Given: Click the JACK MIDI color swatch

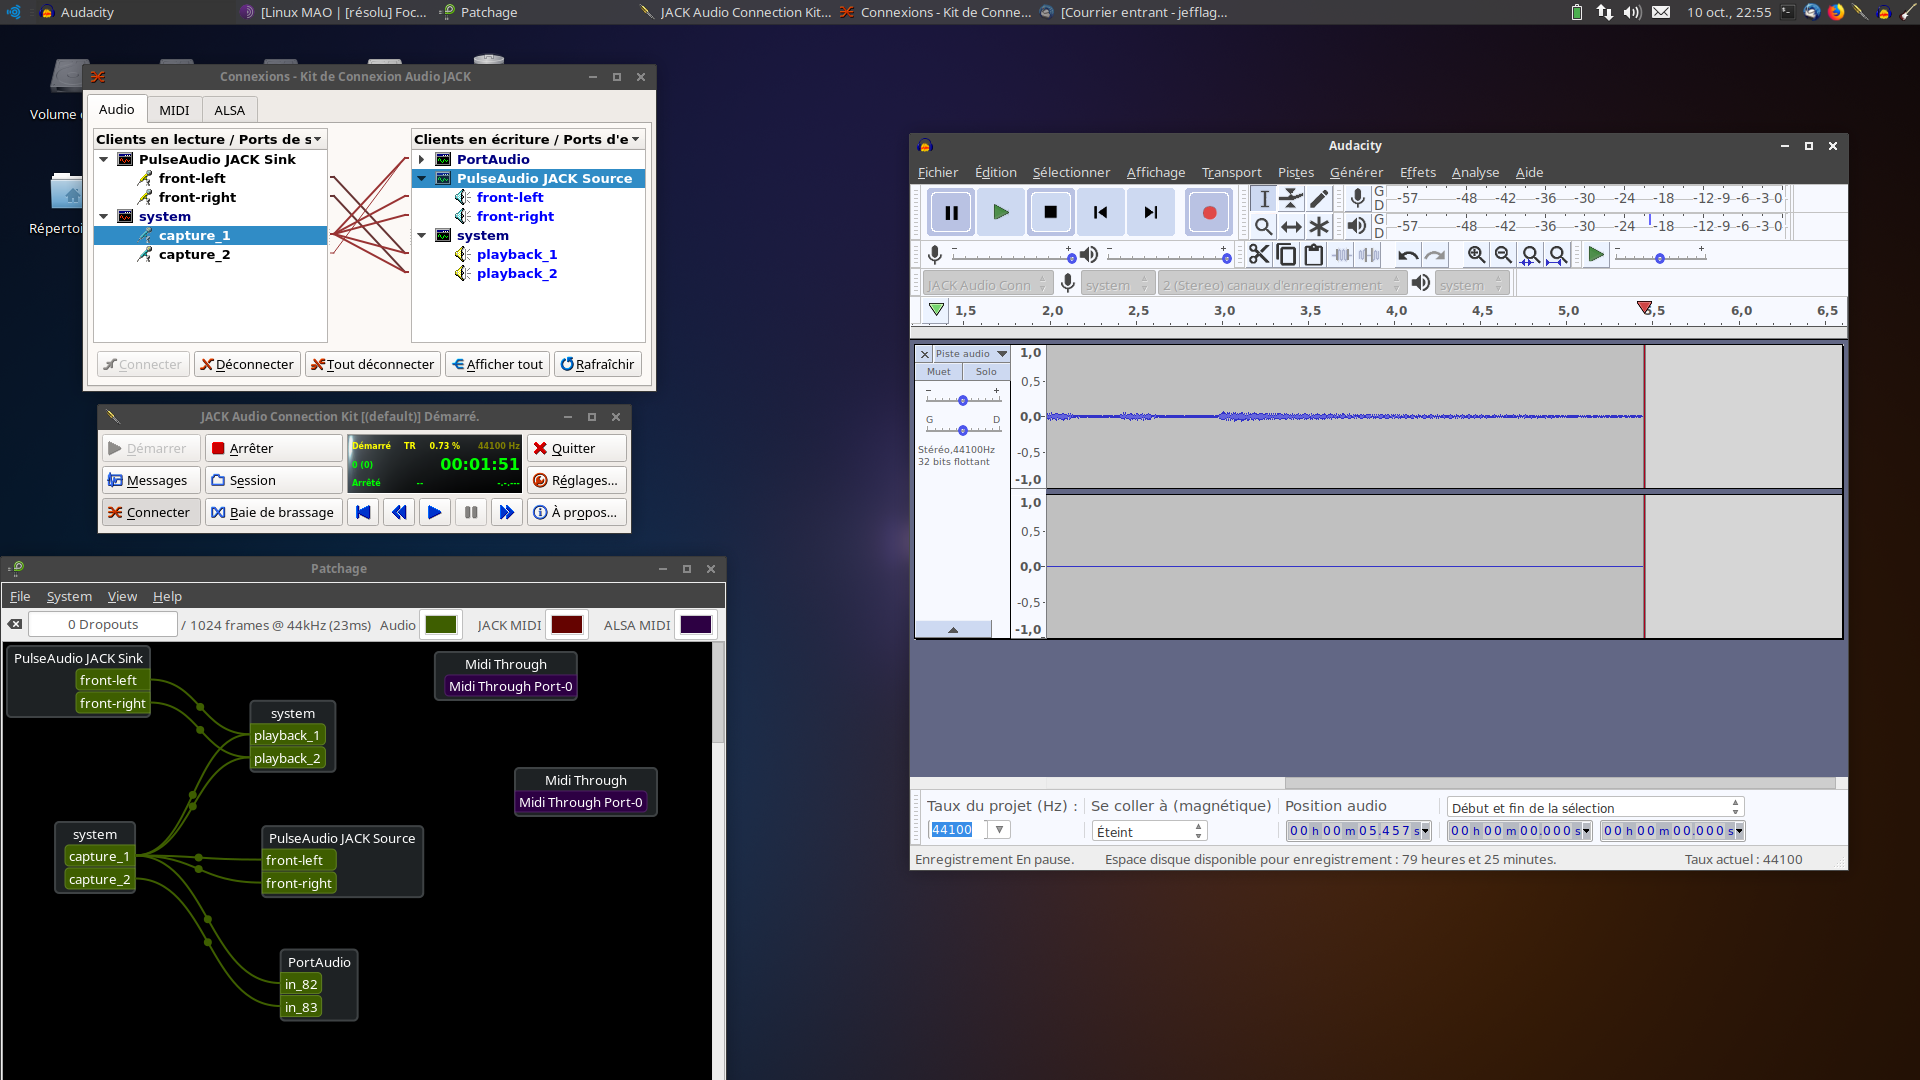Looking at the screenshot, I should coord(566,625).
